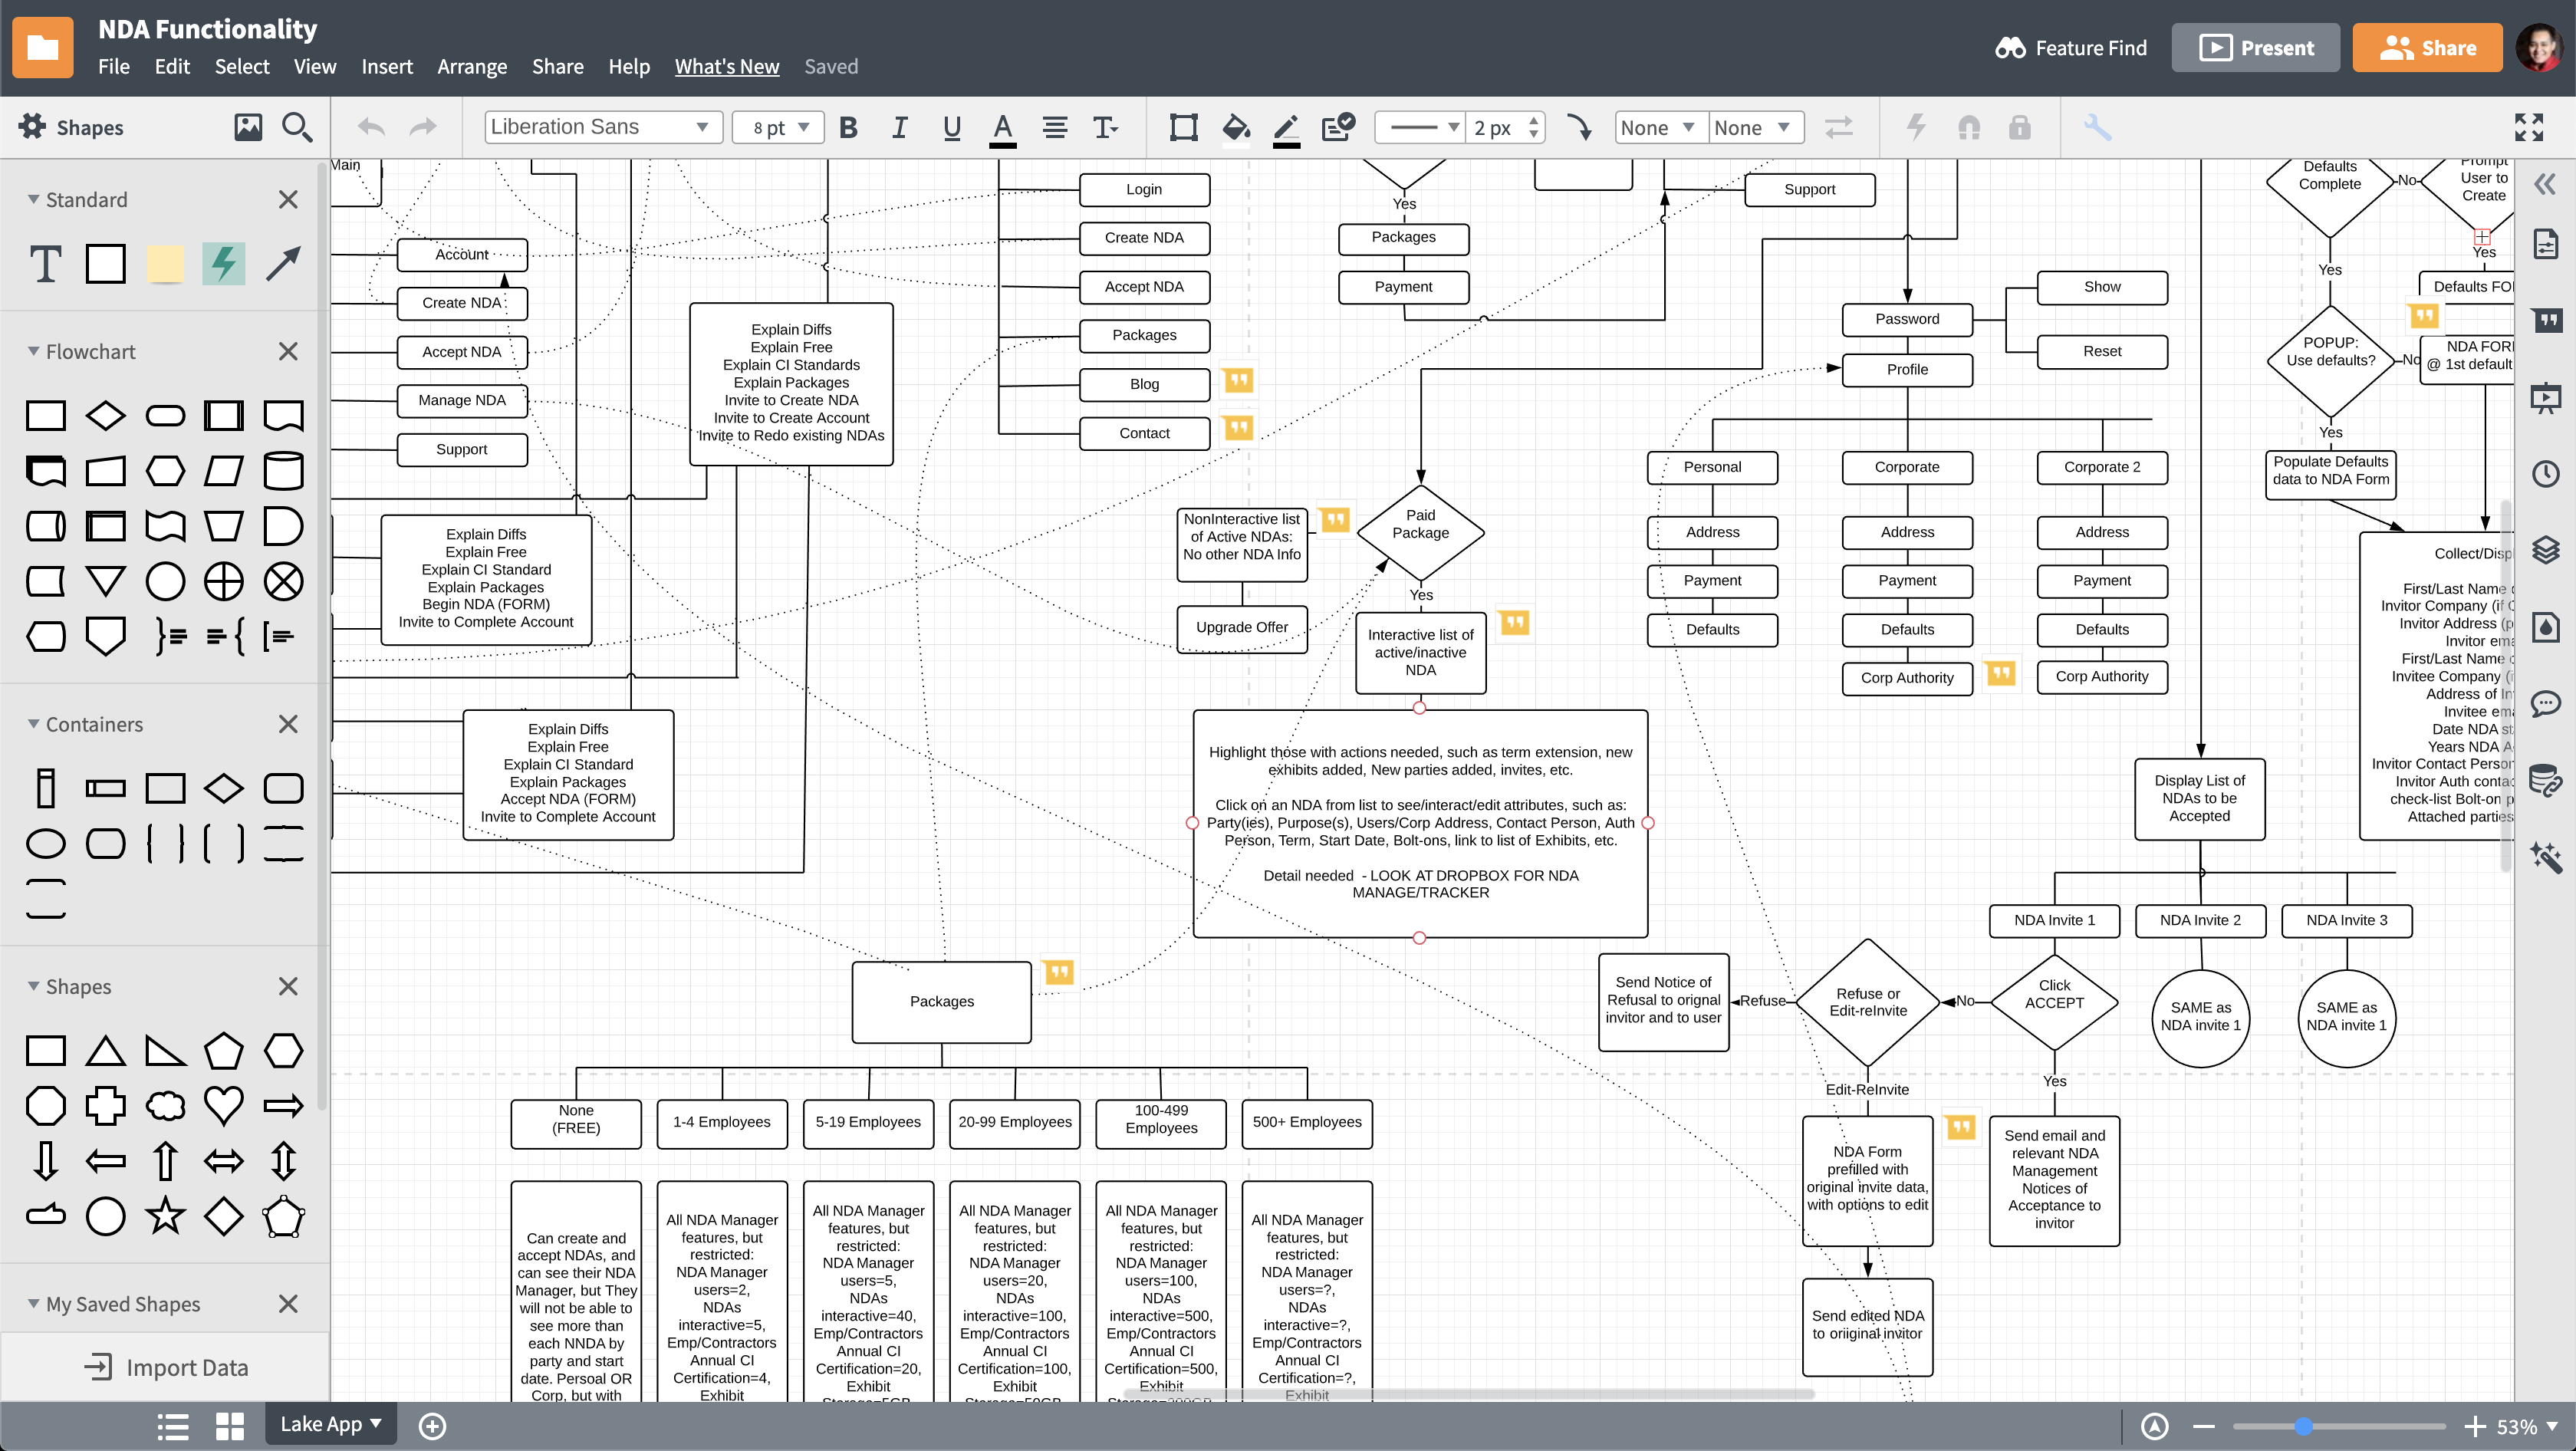Select the Text shape T

tap(45, 264)
